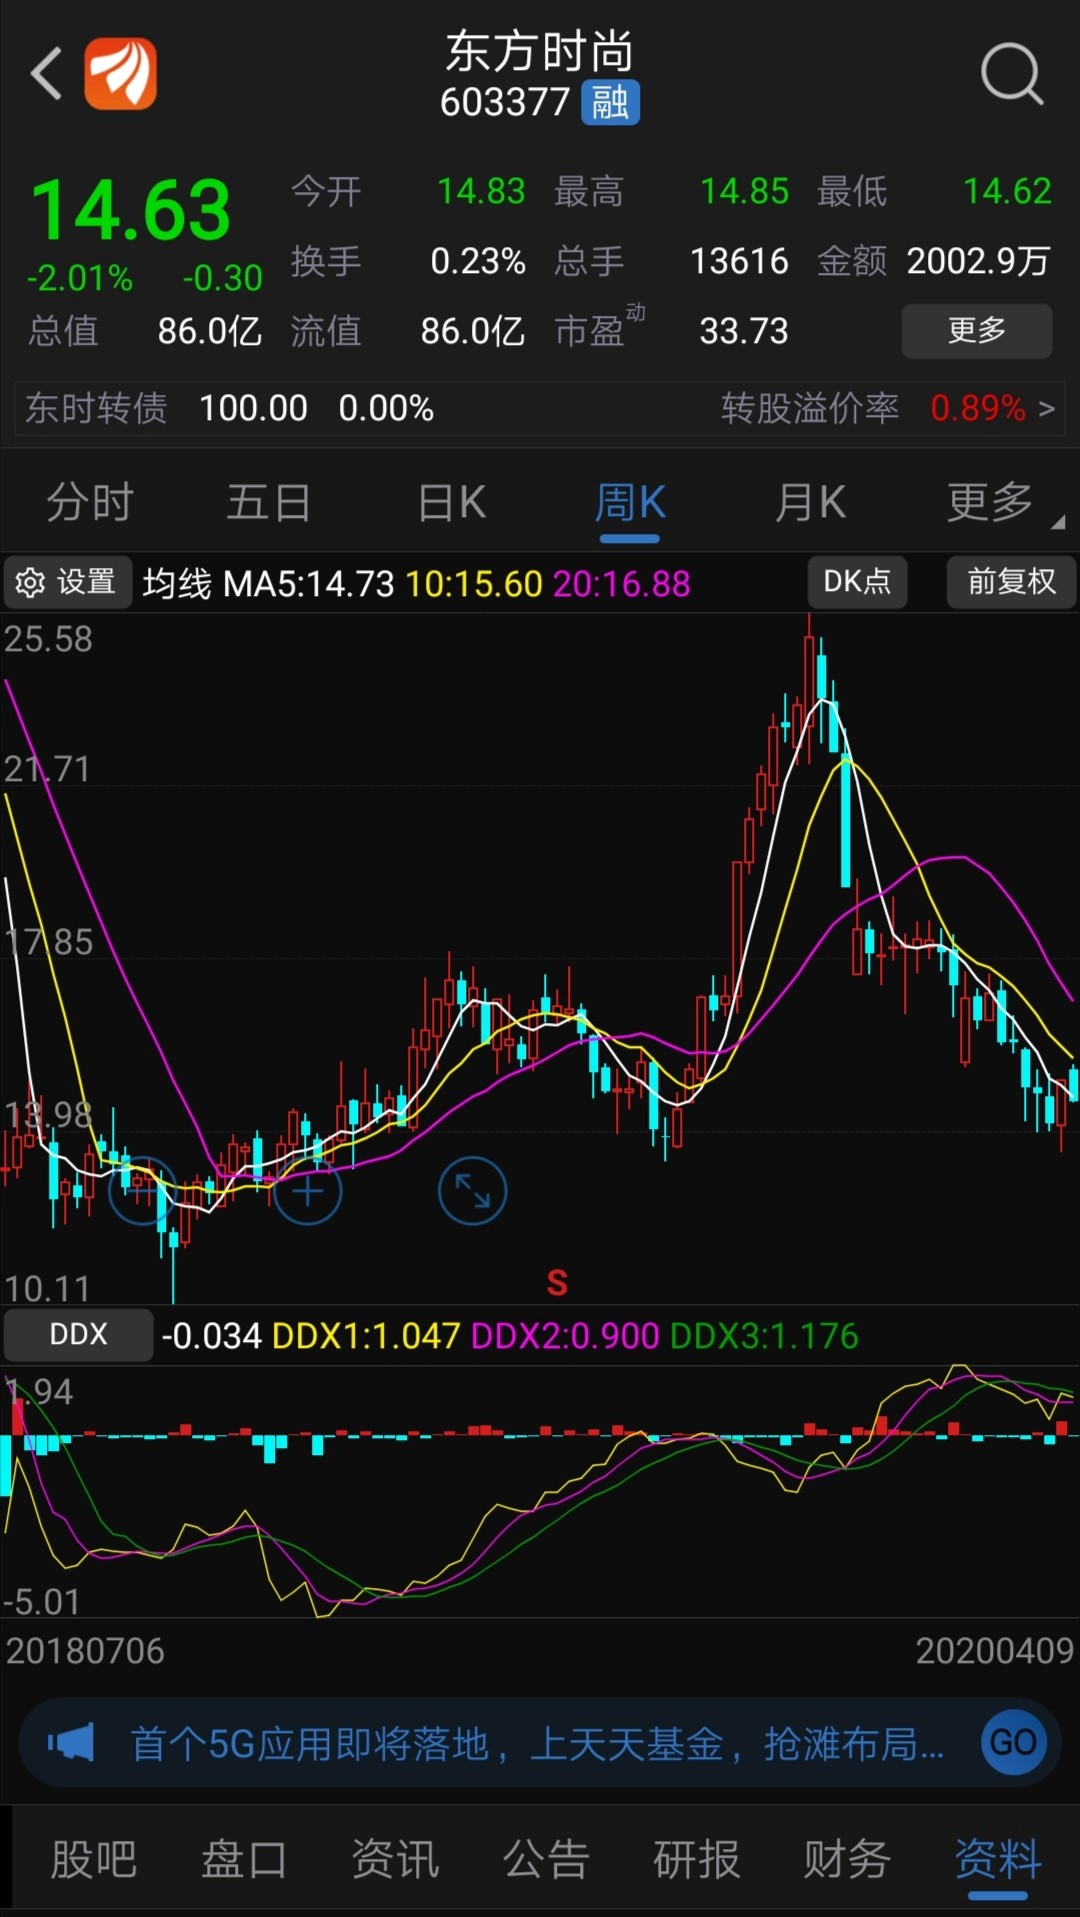Open the 研报 bottom tab
The height and width of the screenshot is (1917, 1080).
696,1860
